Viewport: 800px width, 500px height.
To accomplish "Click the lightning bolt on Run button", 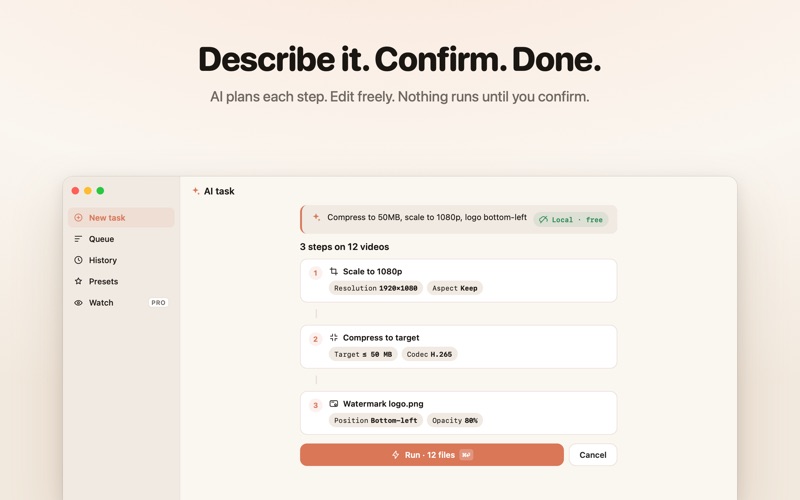I will point(395,455).
